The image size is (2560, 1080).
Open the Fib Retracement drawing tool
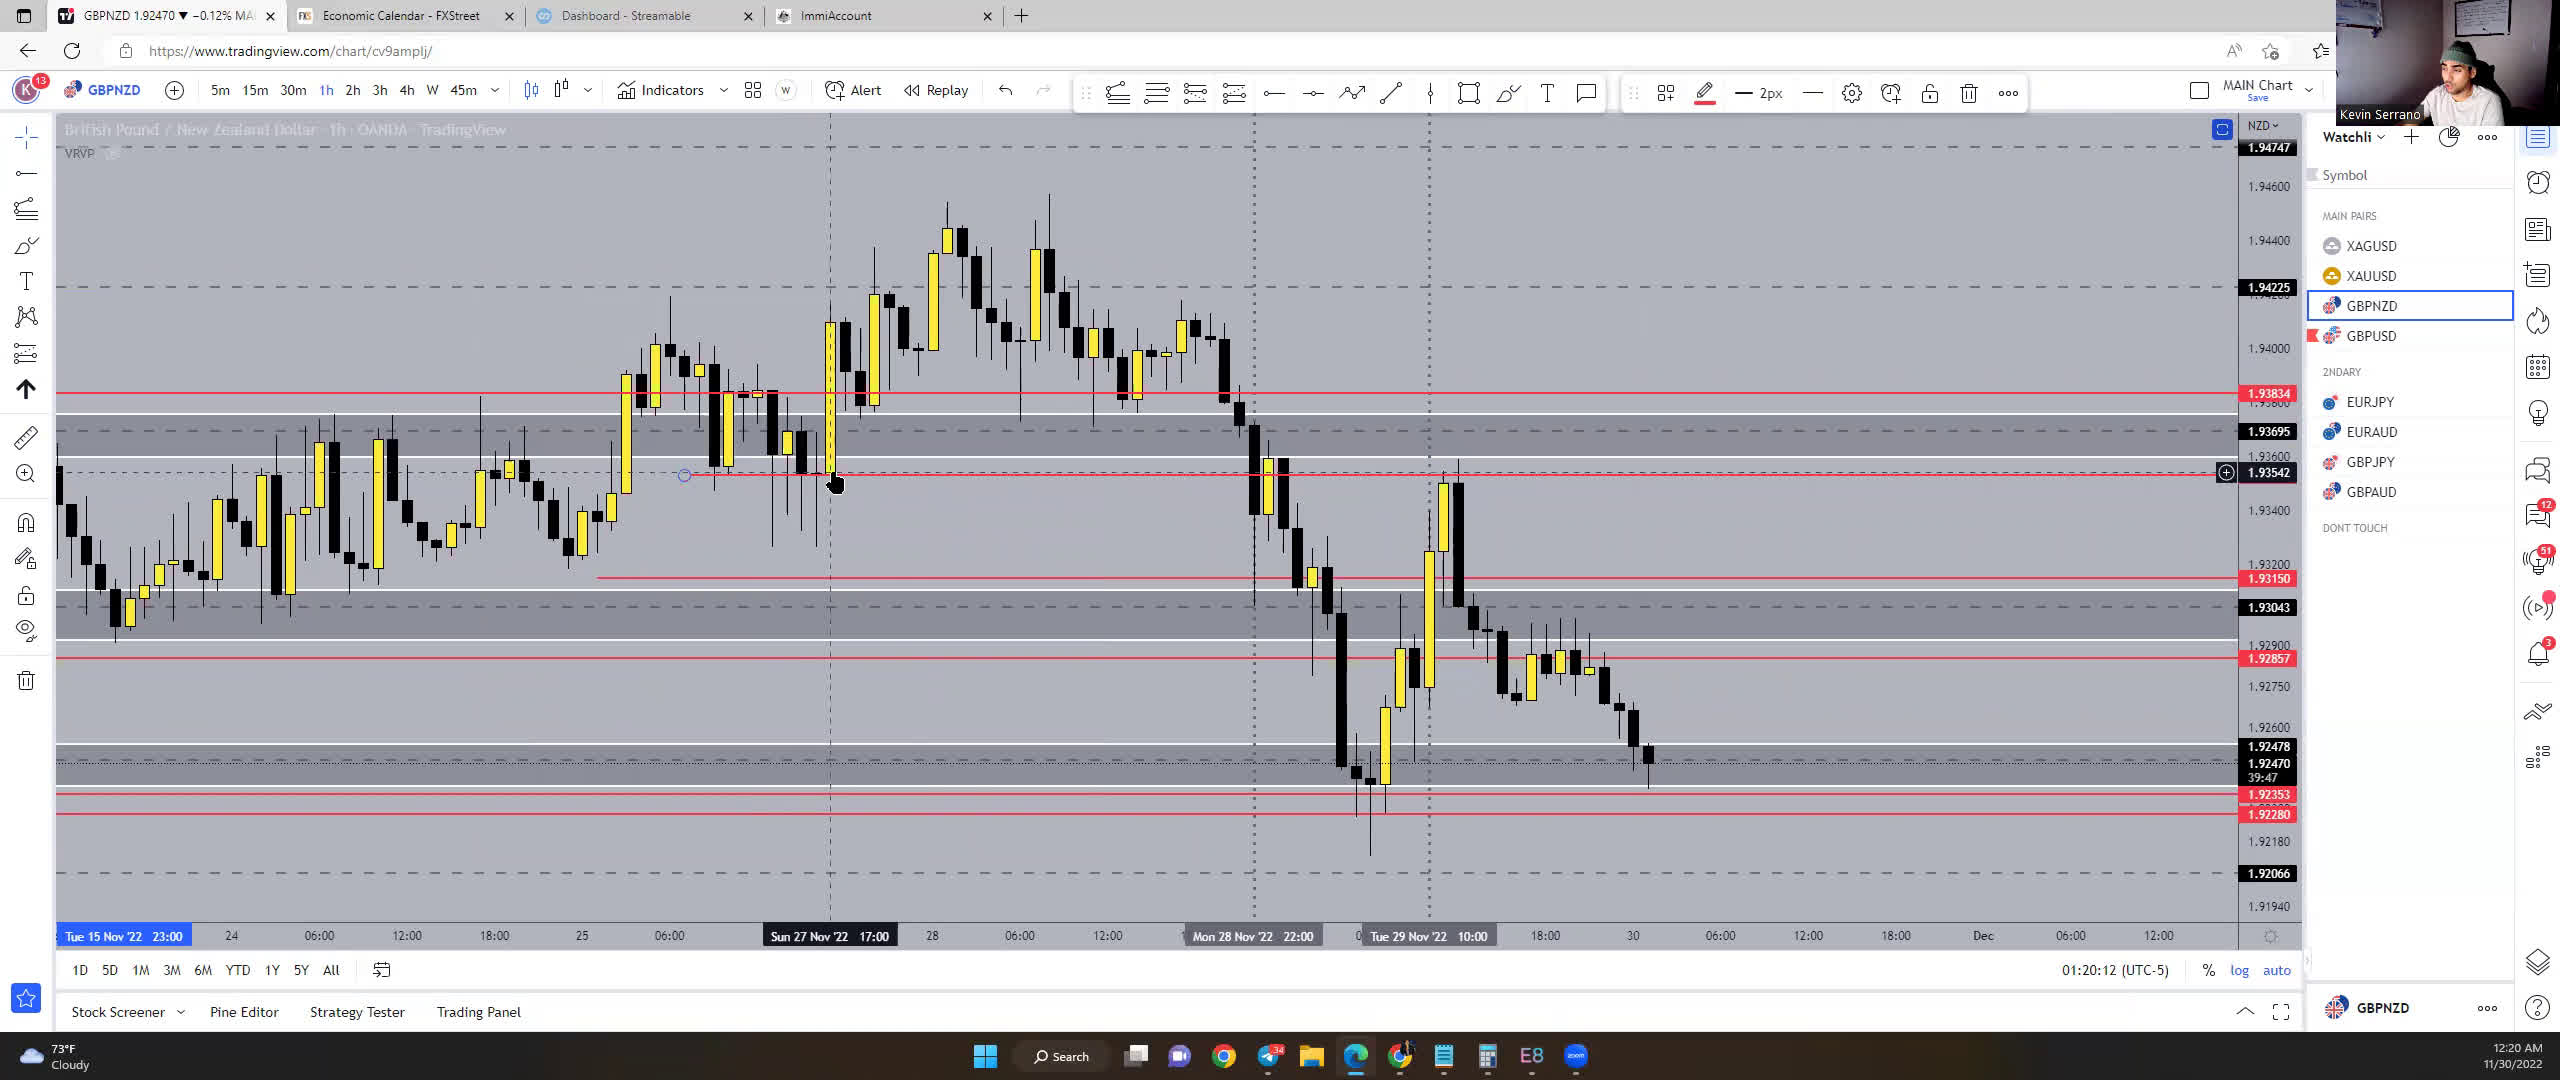(x=25, y=208)
